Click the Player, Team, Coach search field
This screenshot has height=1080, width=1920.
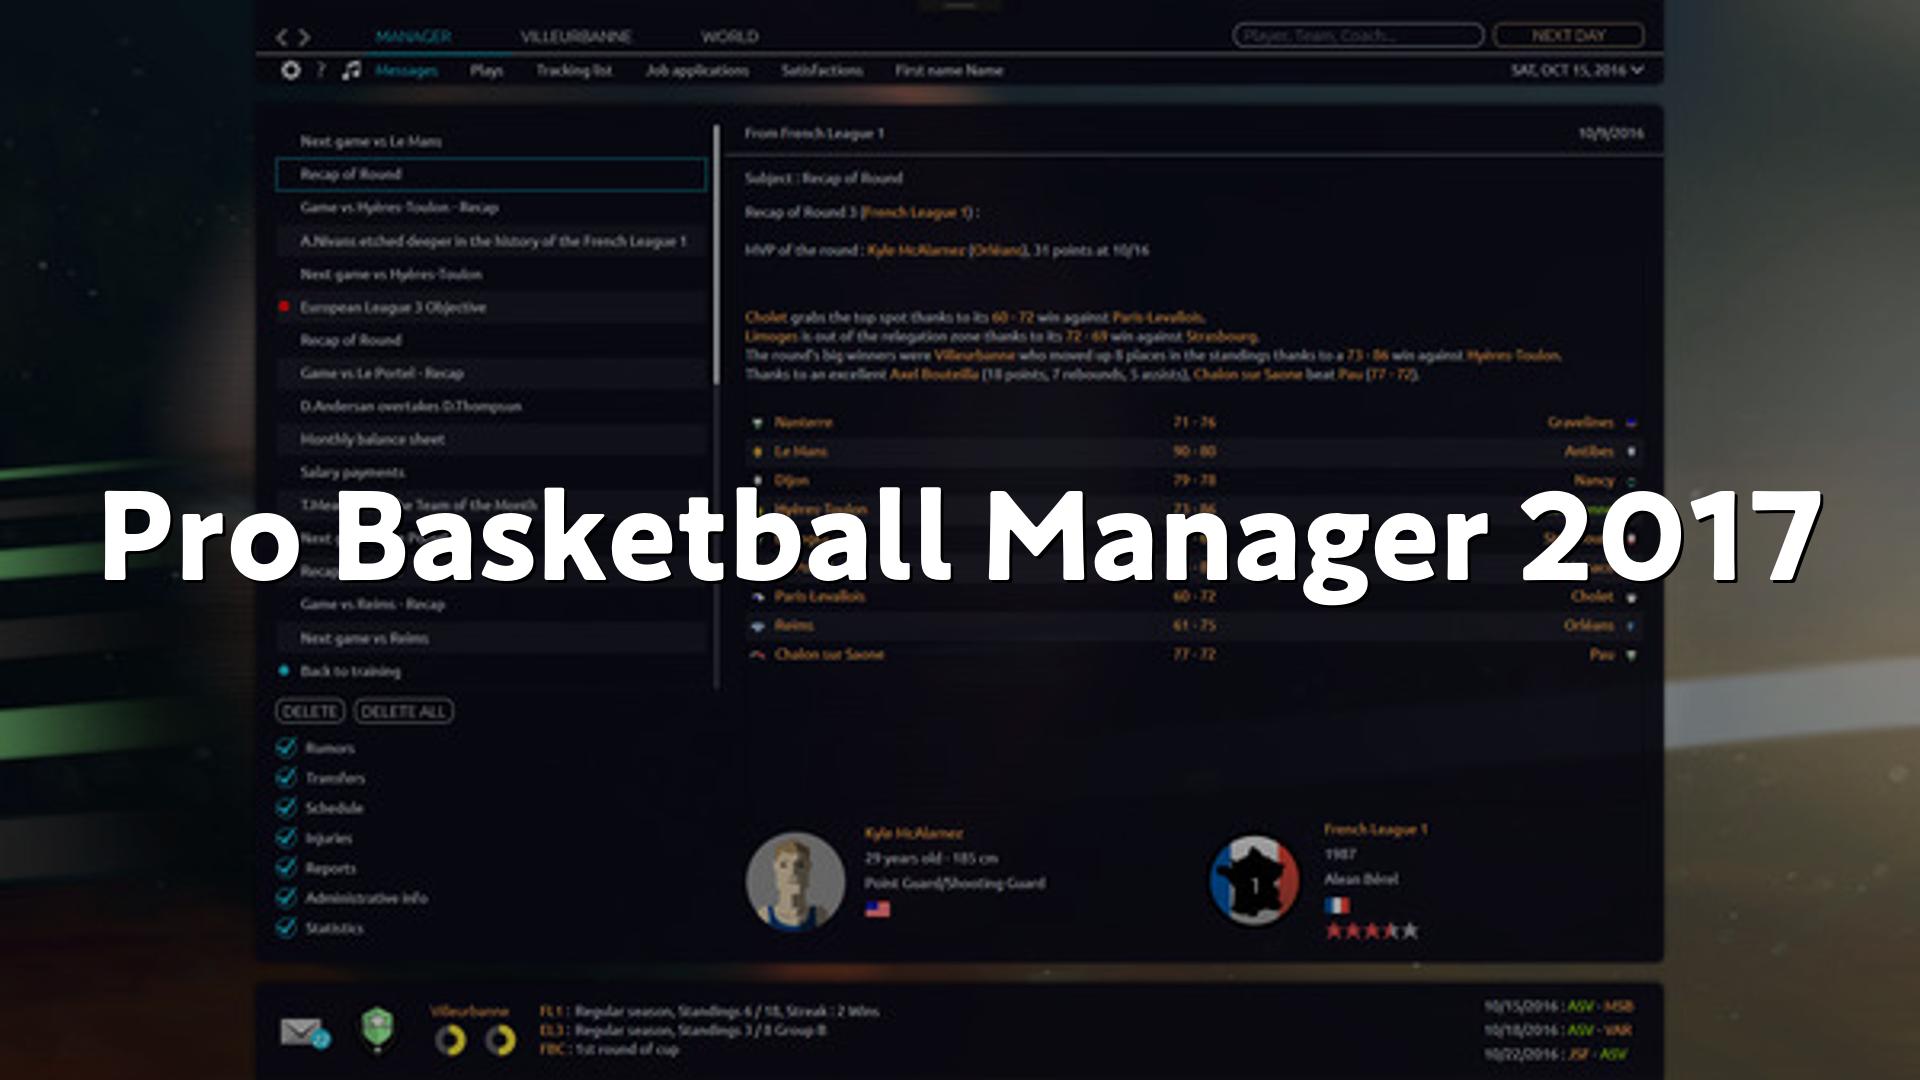click(x=1358, y=36)
